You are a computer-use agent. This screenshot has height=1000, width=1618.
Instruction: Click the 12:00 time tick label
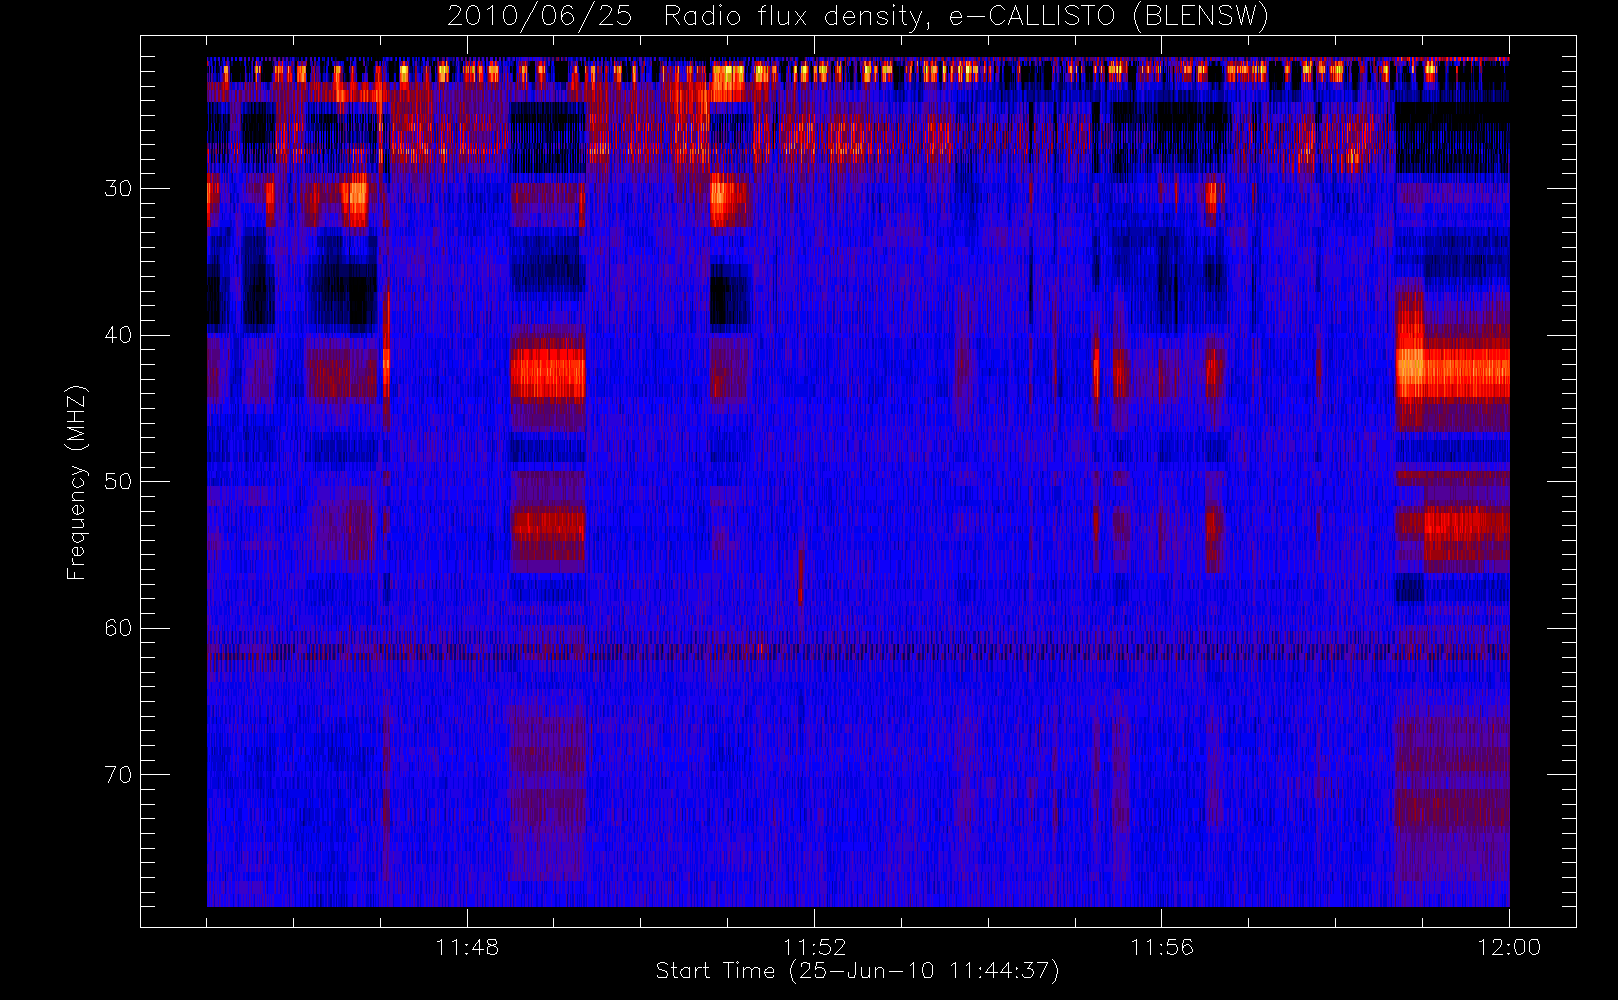1509,947
